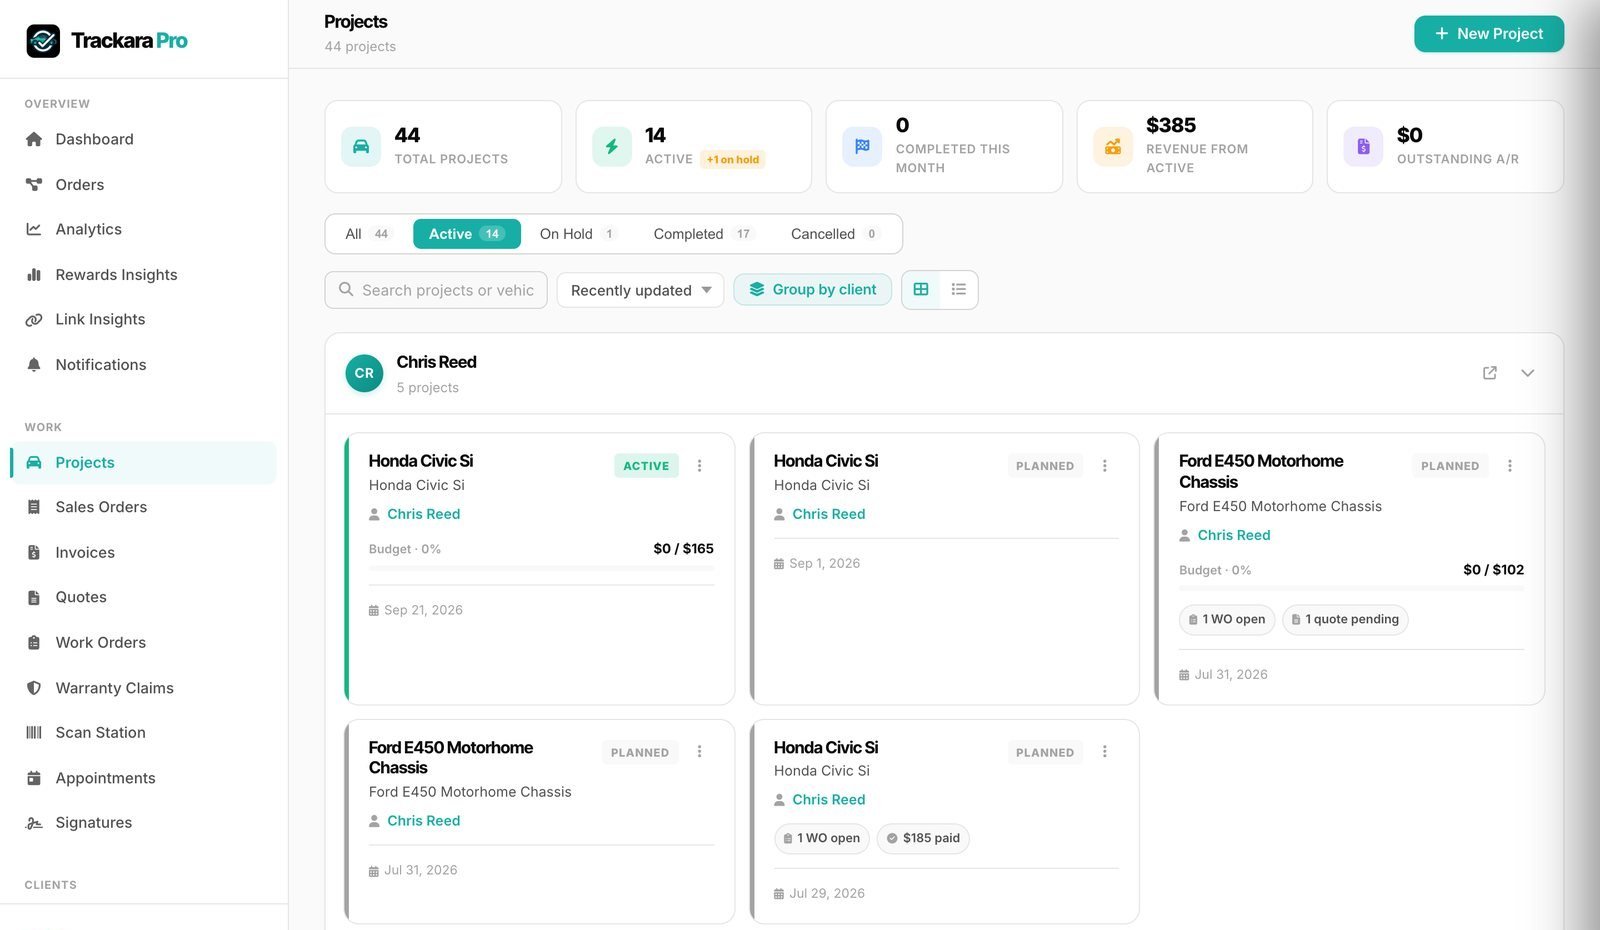Collapse the Chris Reed group
The height and width of the screenshot is (930, 1600).
[1528, 373]
